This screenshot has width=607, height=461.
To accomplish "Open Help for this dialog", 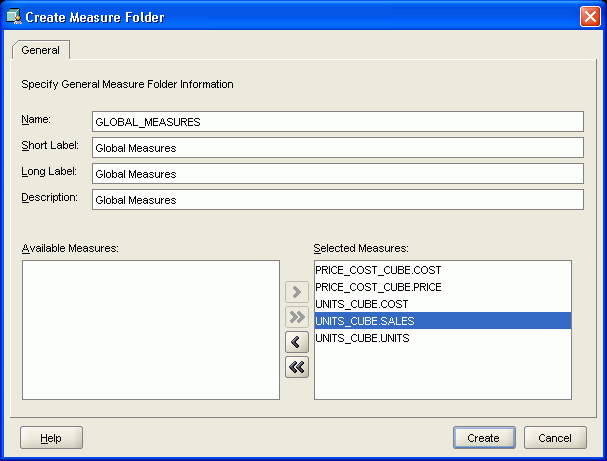I will [51, 438].
